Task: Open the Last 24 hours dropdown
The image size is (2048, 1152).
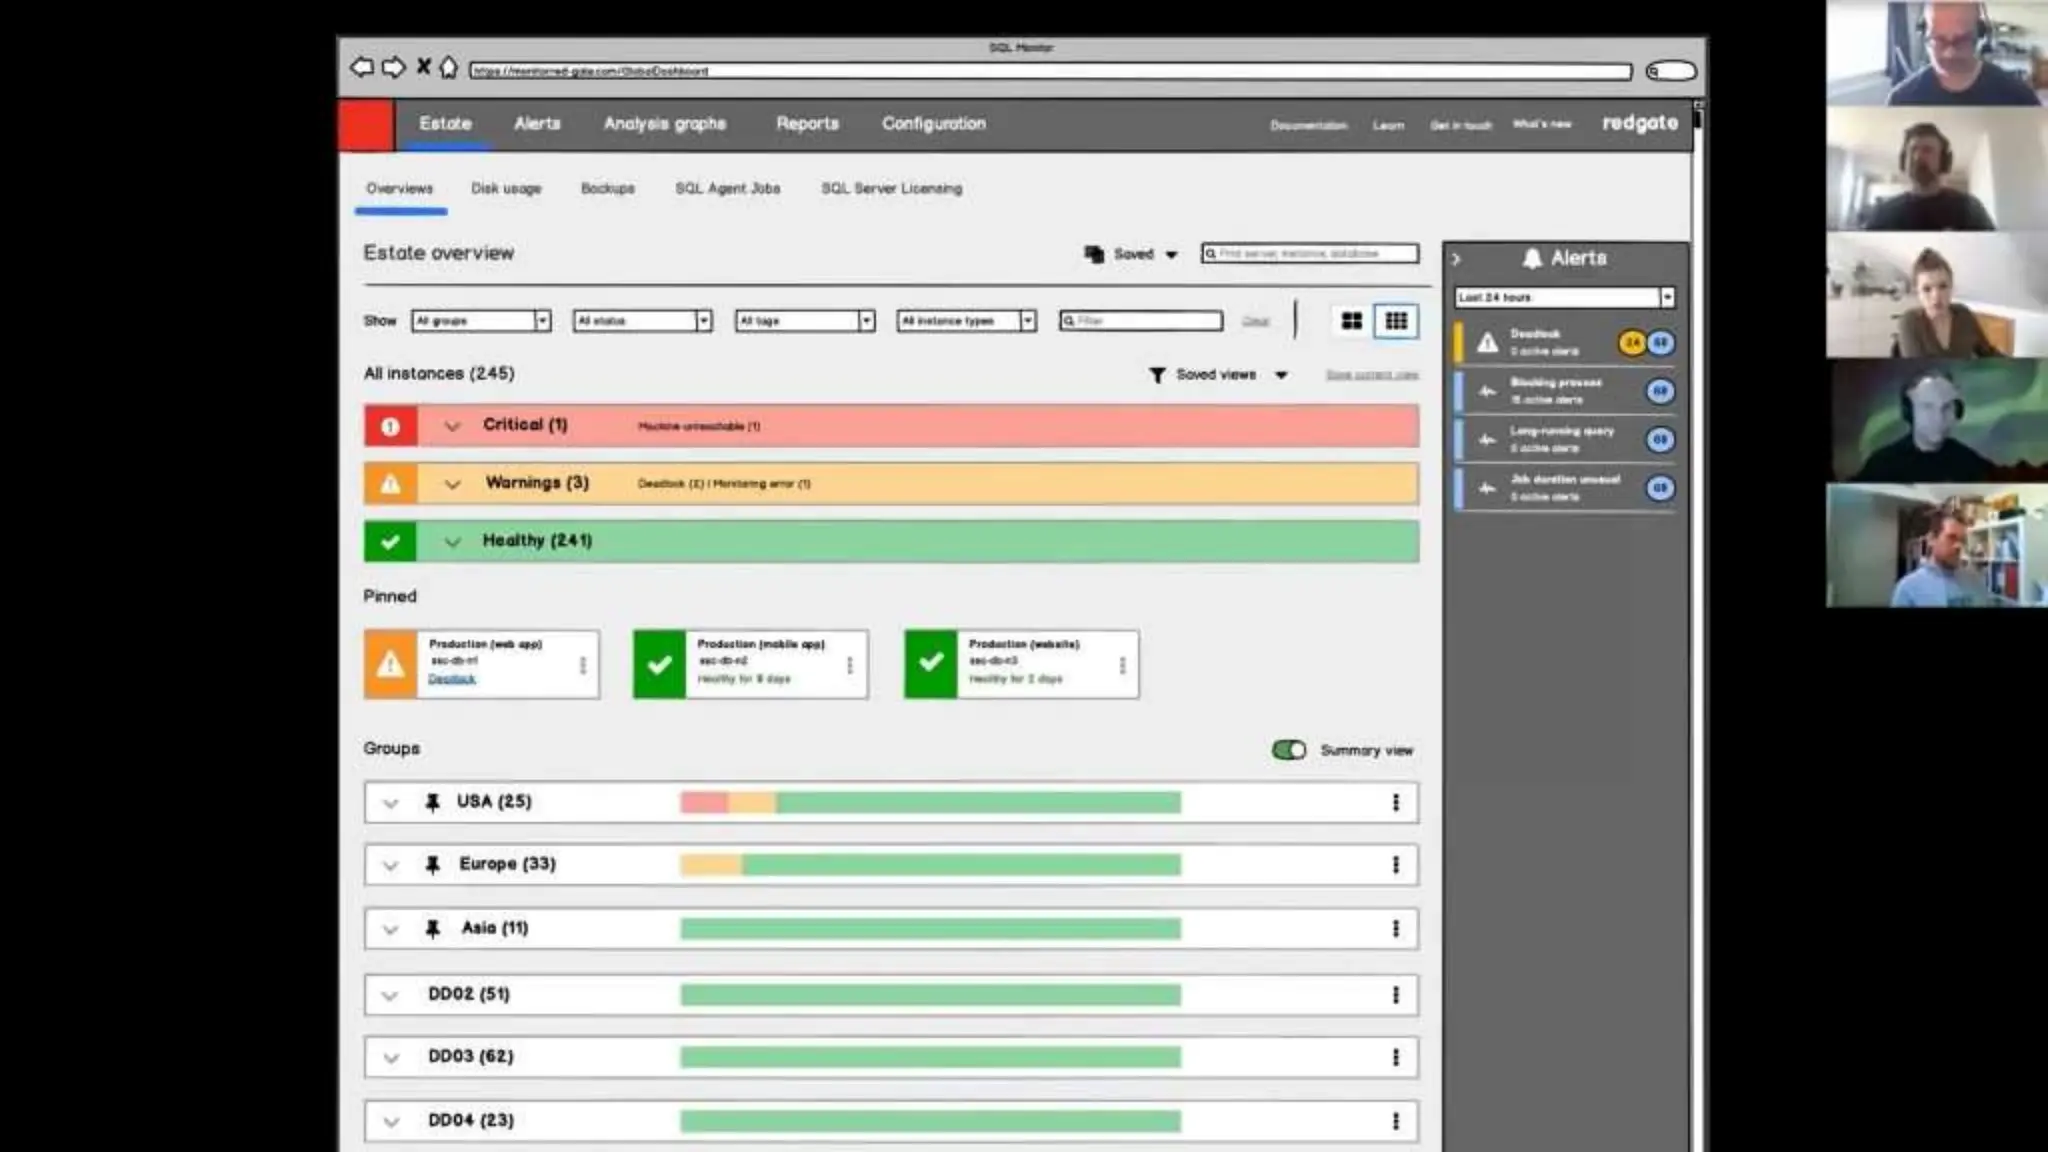Action: 1564,297
